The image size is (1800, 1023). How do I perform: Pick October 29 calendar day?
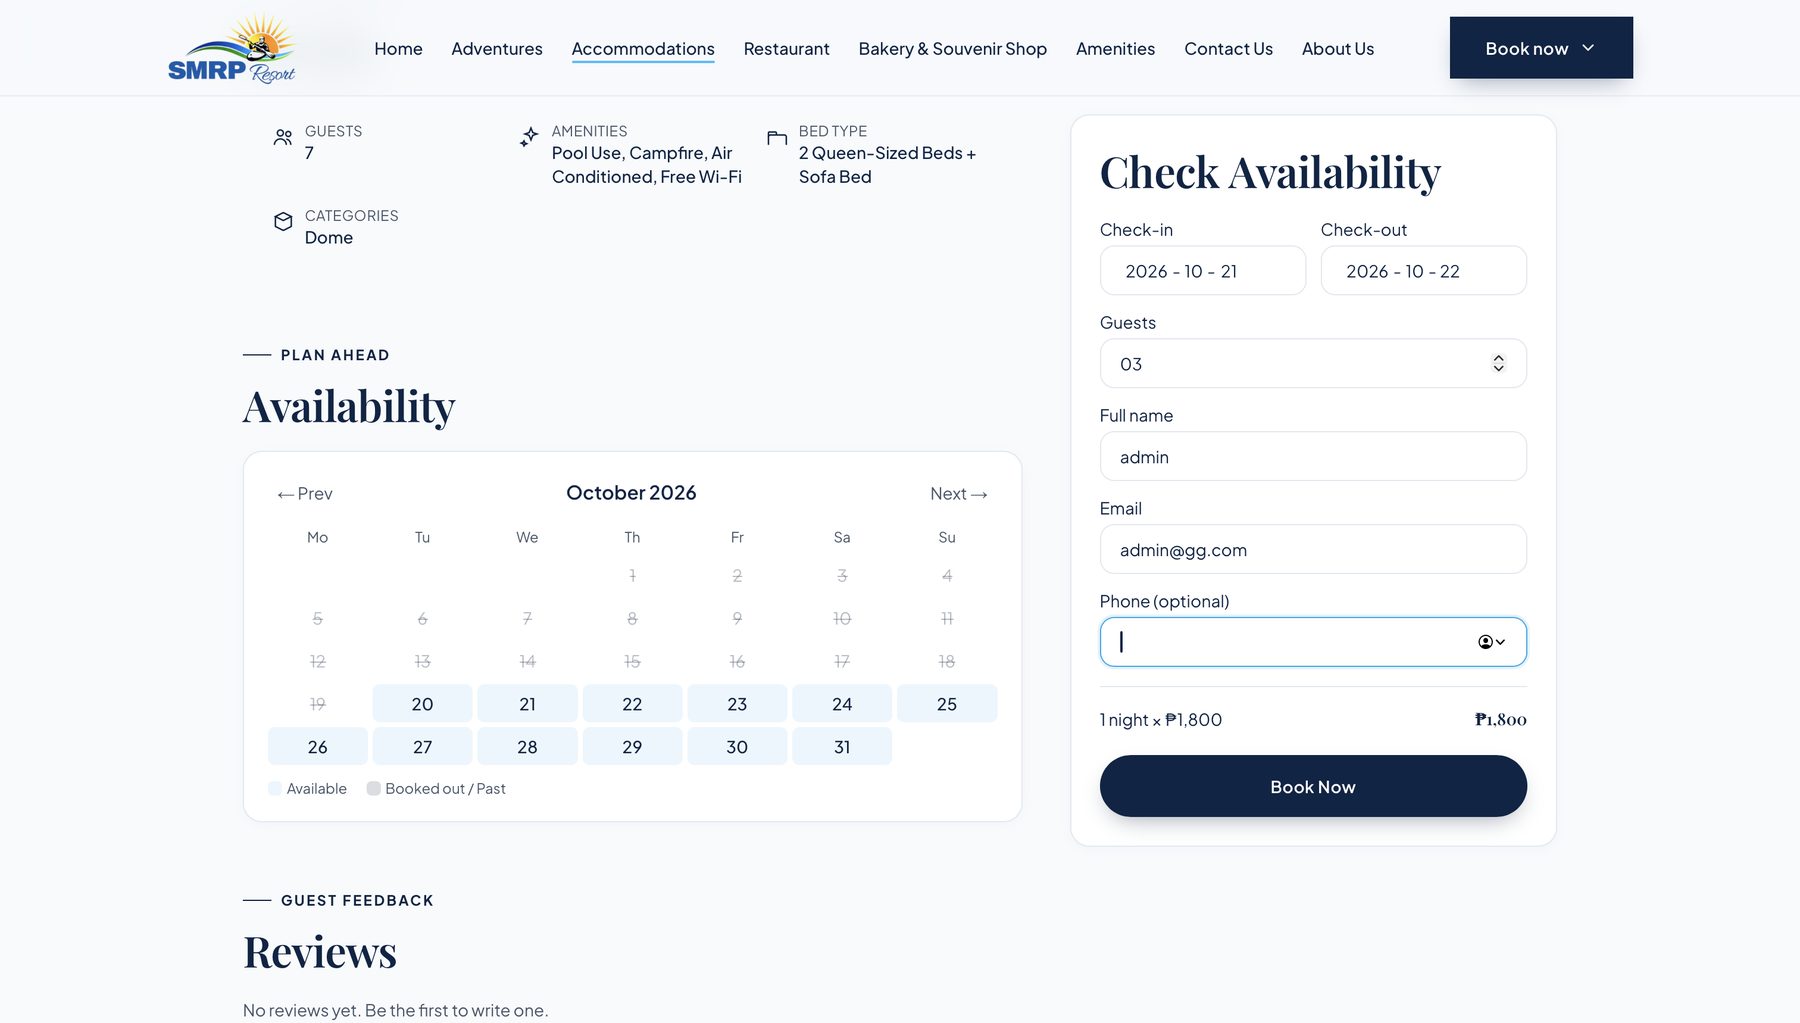(632, 747)
